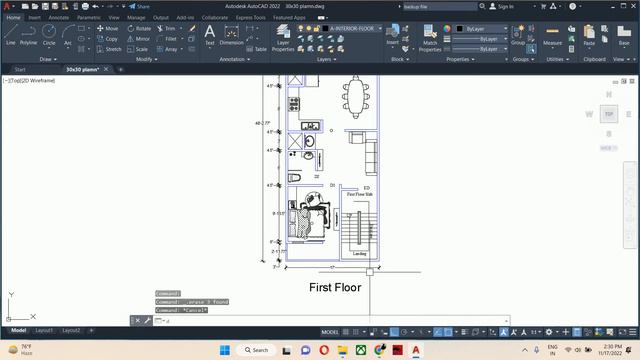Toggle polar tracking in status bar

404,332
